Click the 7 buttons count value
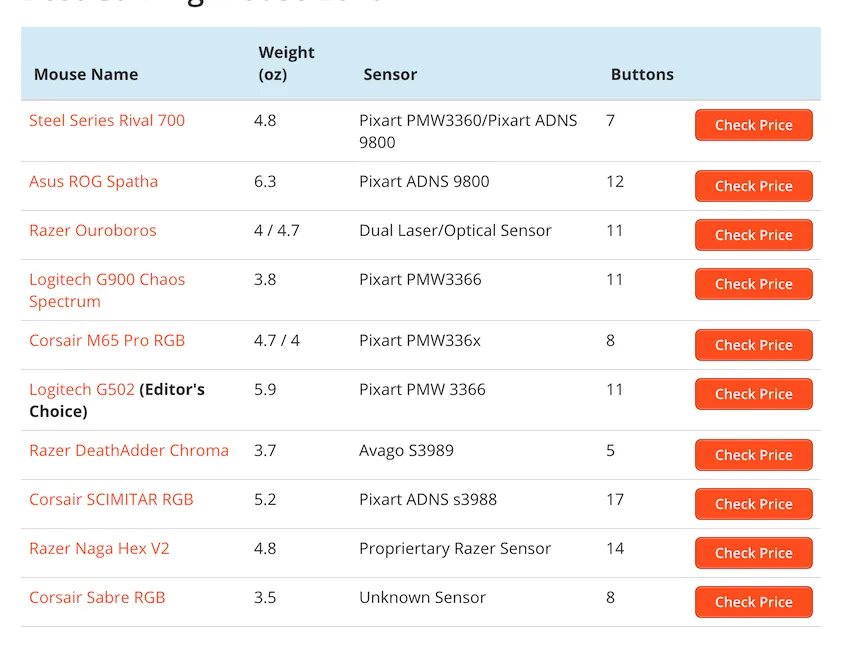Image resolution: width=844 pixels, height=656 pixels. tap(610, 120)
